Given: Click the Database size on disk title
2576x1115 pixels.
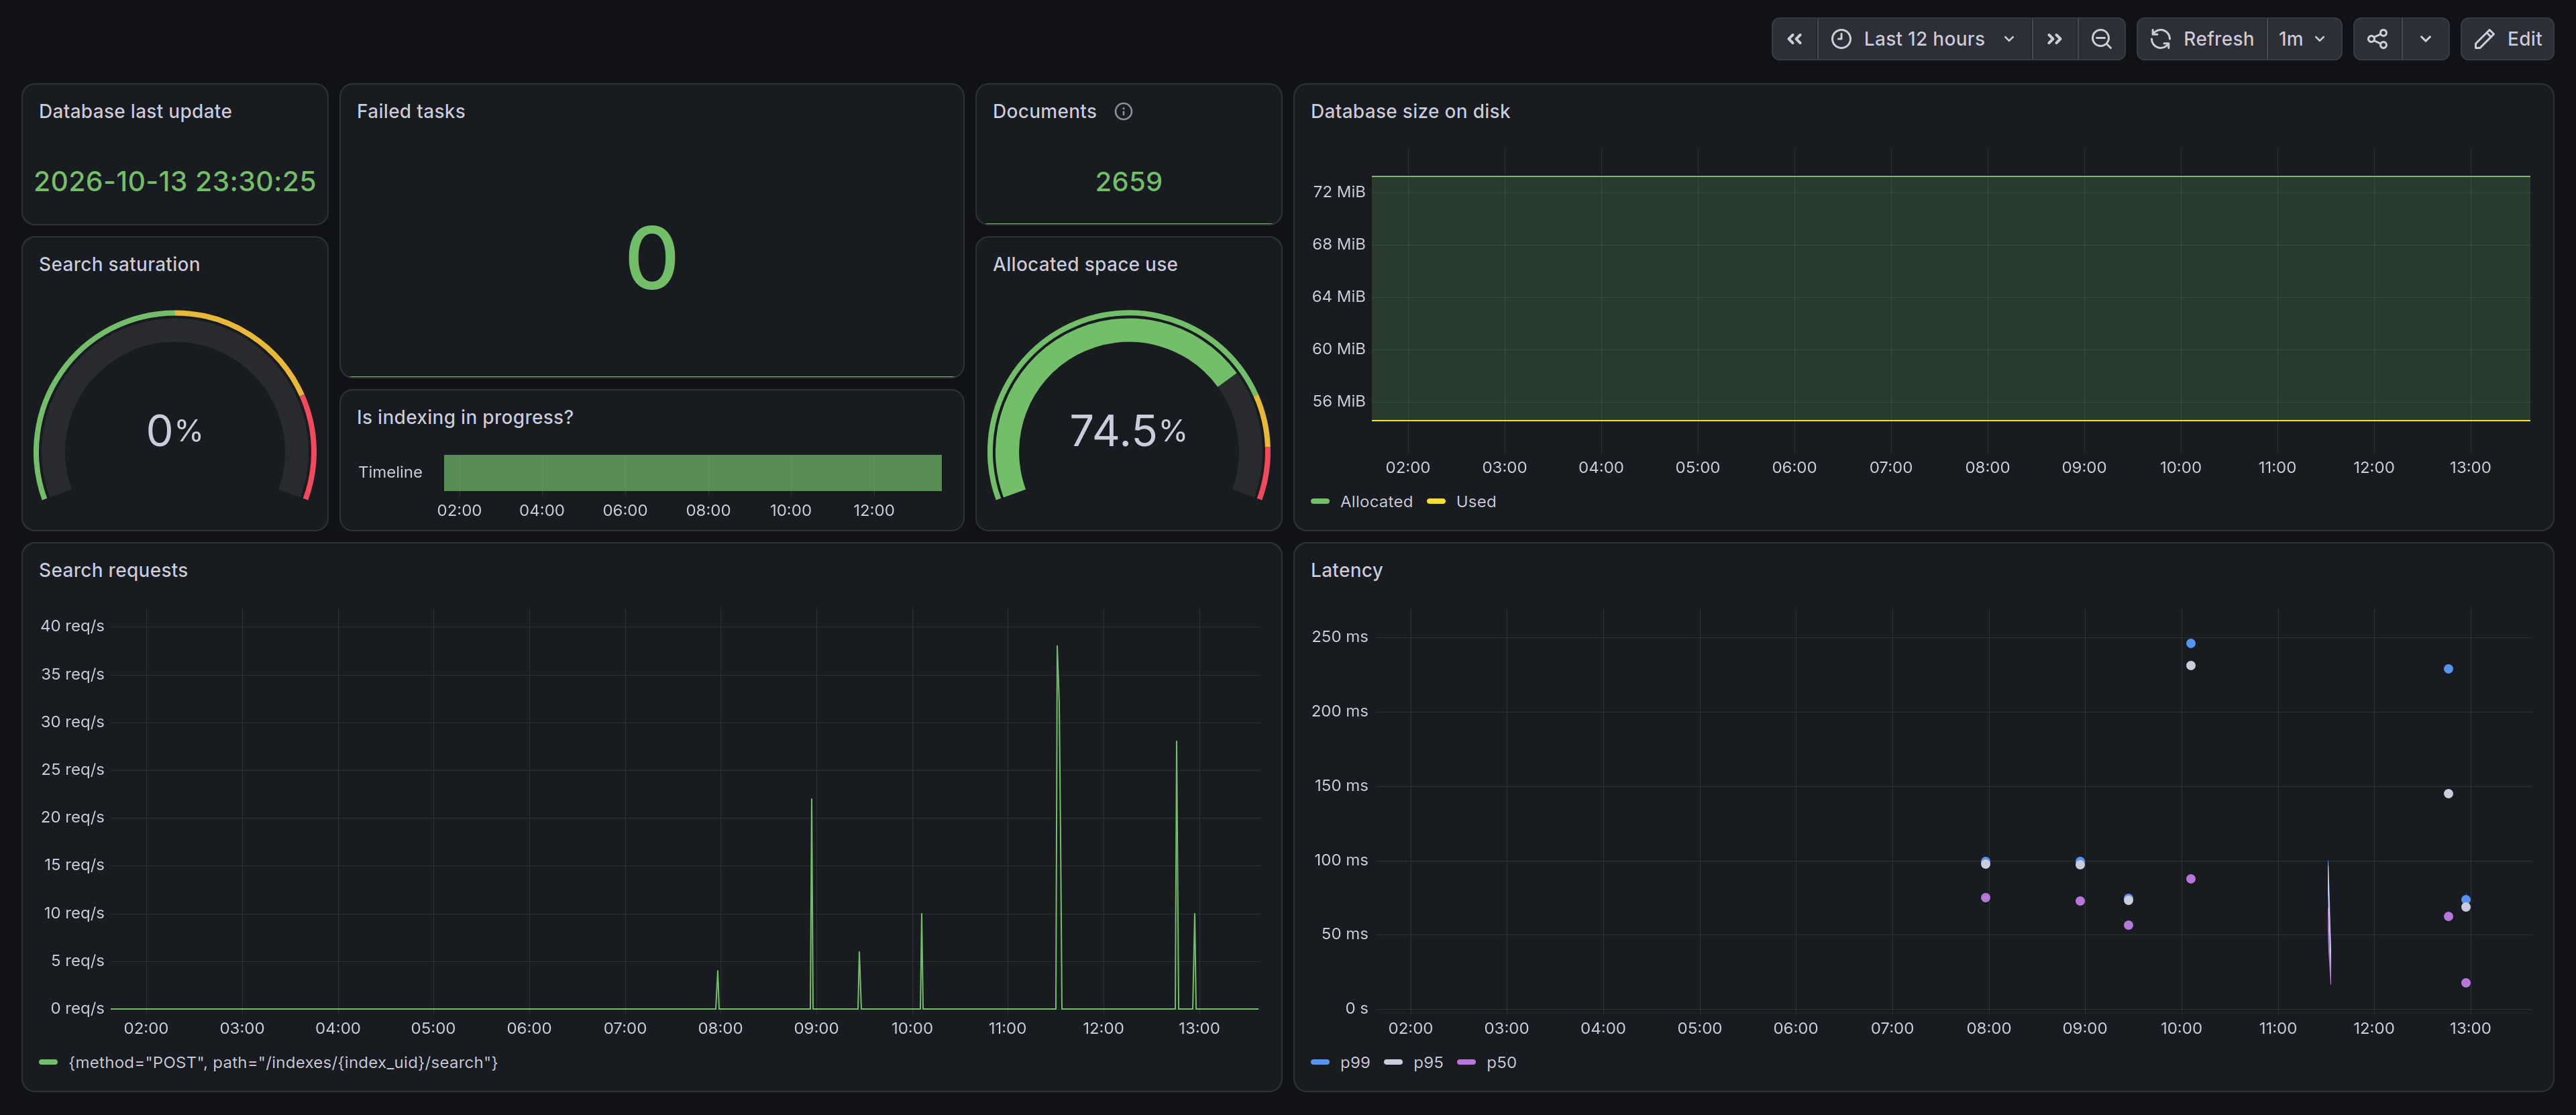Looking at the screenshot, I should coord(1410,111).
